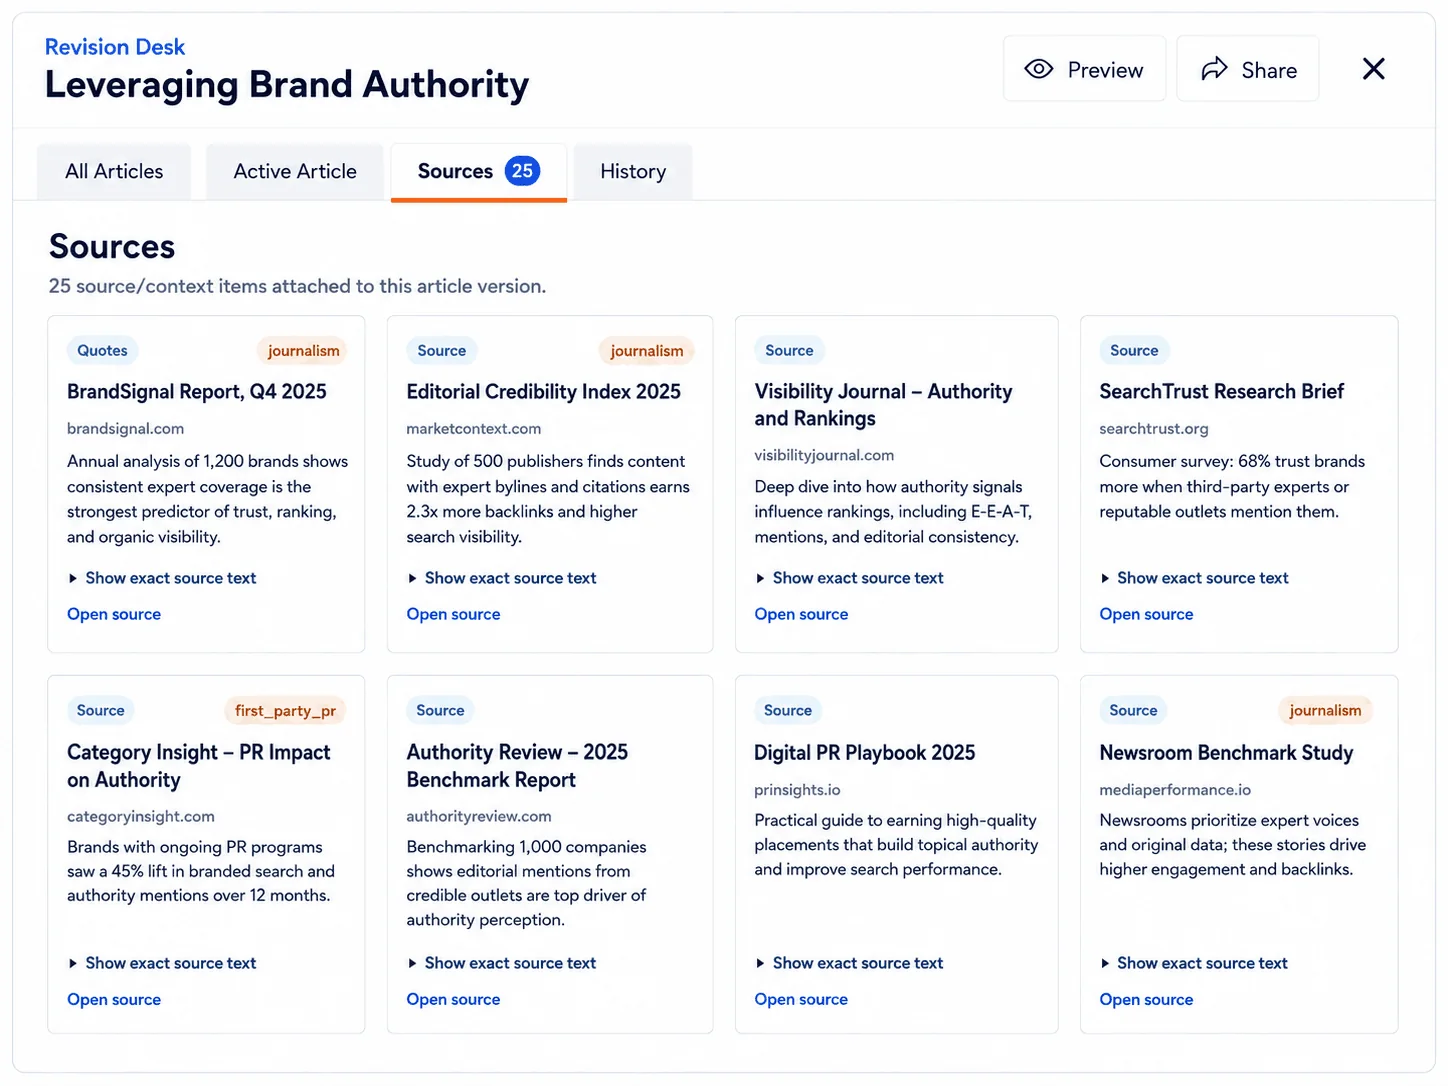
Task: Open source for SearchTrust Research Brief
Action: pos(1146,614)
